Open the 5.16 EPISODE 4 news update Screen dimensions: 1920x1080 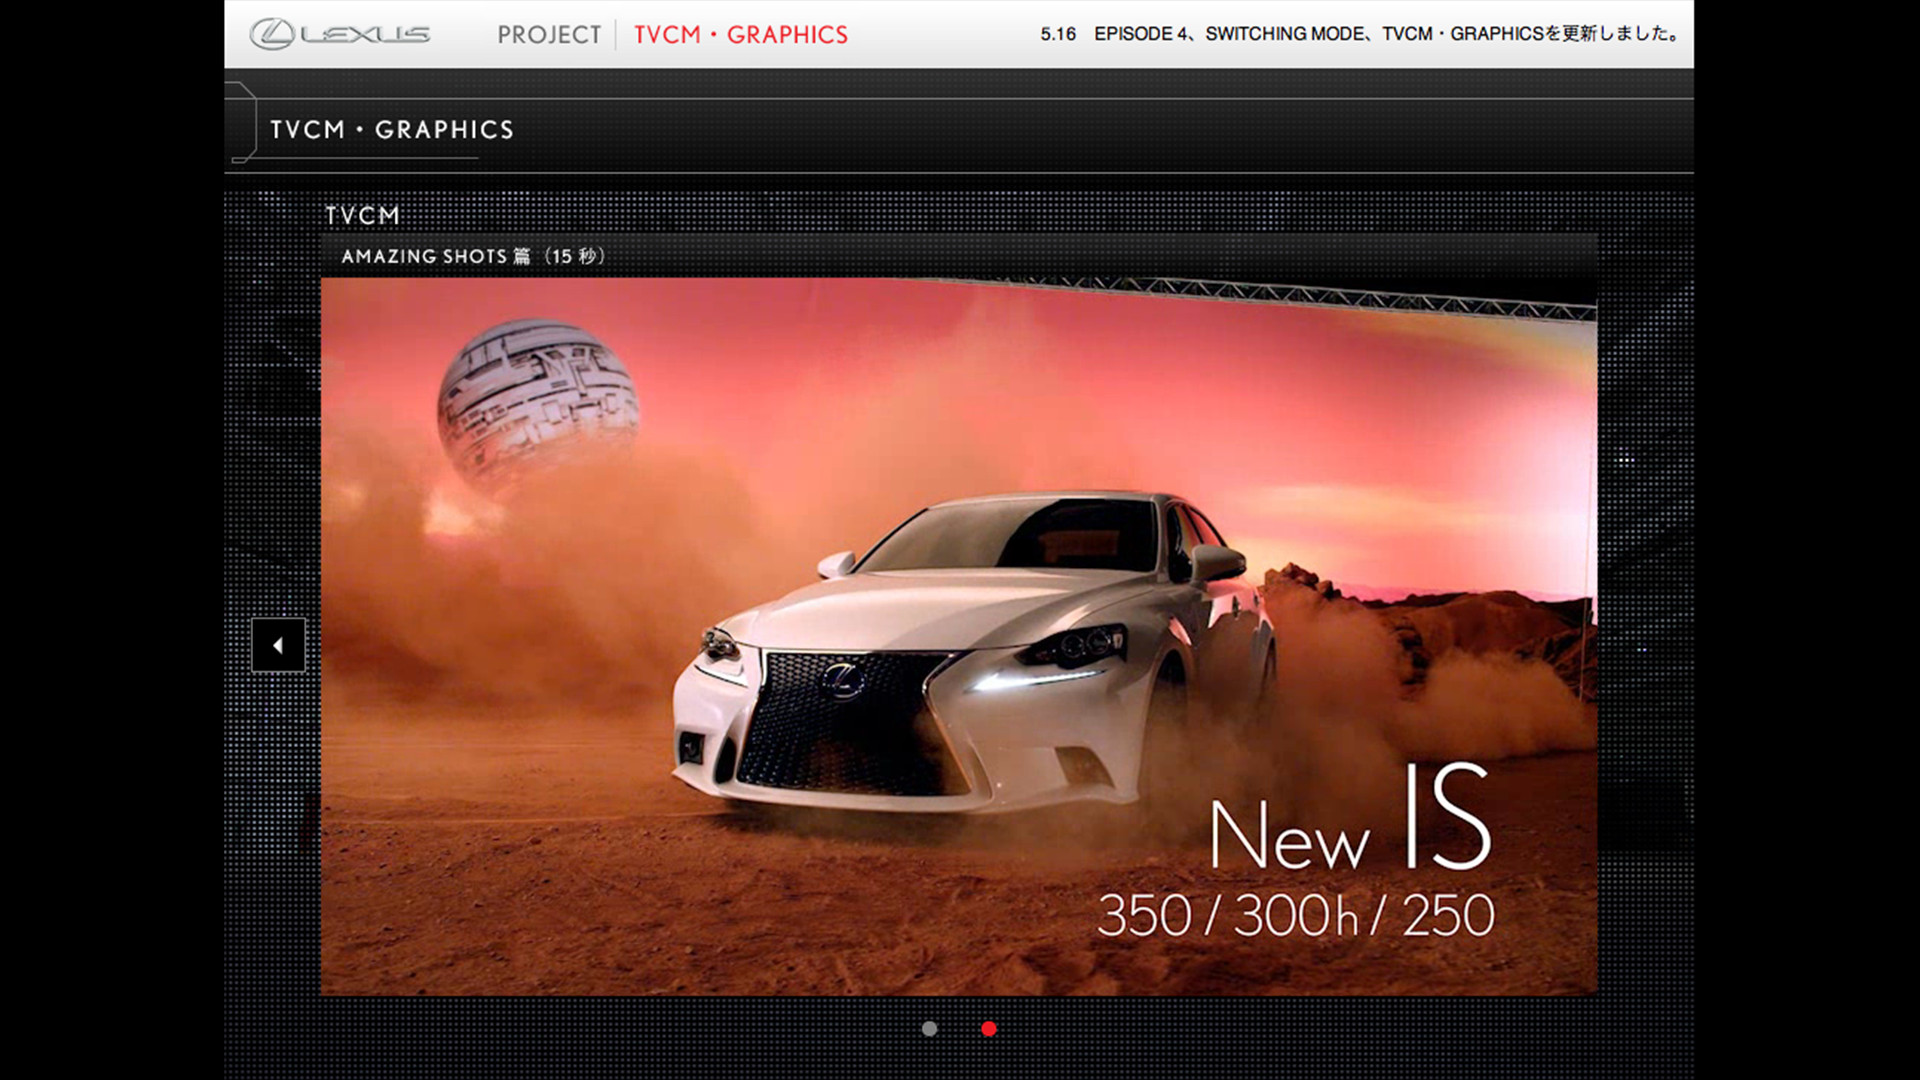(x=1361, y=34)
